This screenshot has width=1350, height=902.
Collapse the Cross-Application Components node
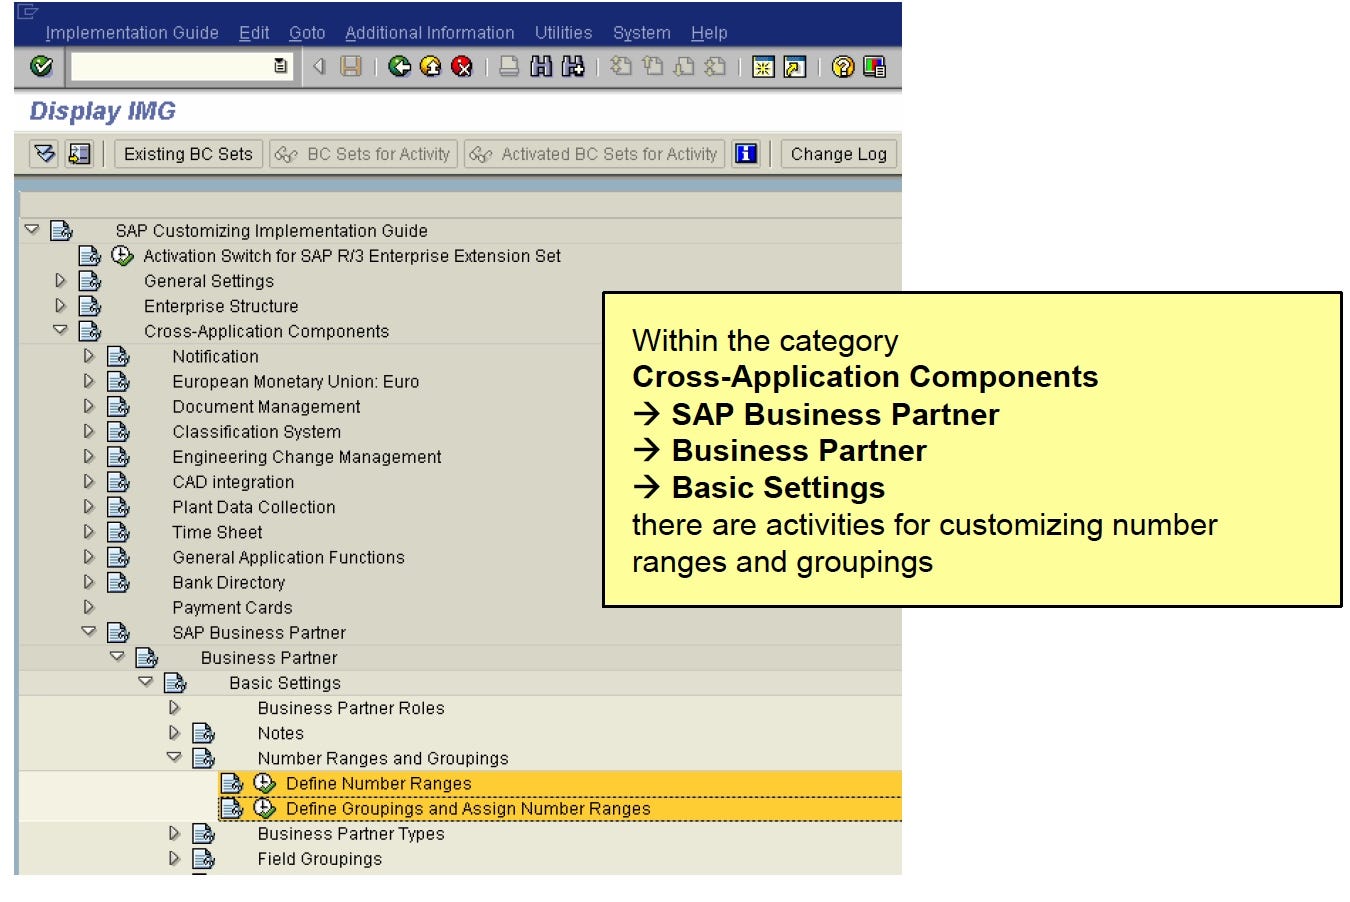[60, 330]
